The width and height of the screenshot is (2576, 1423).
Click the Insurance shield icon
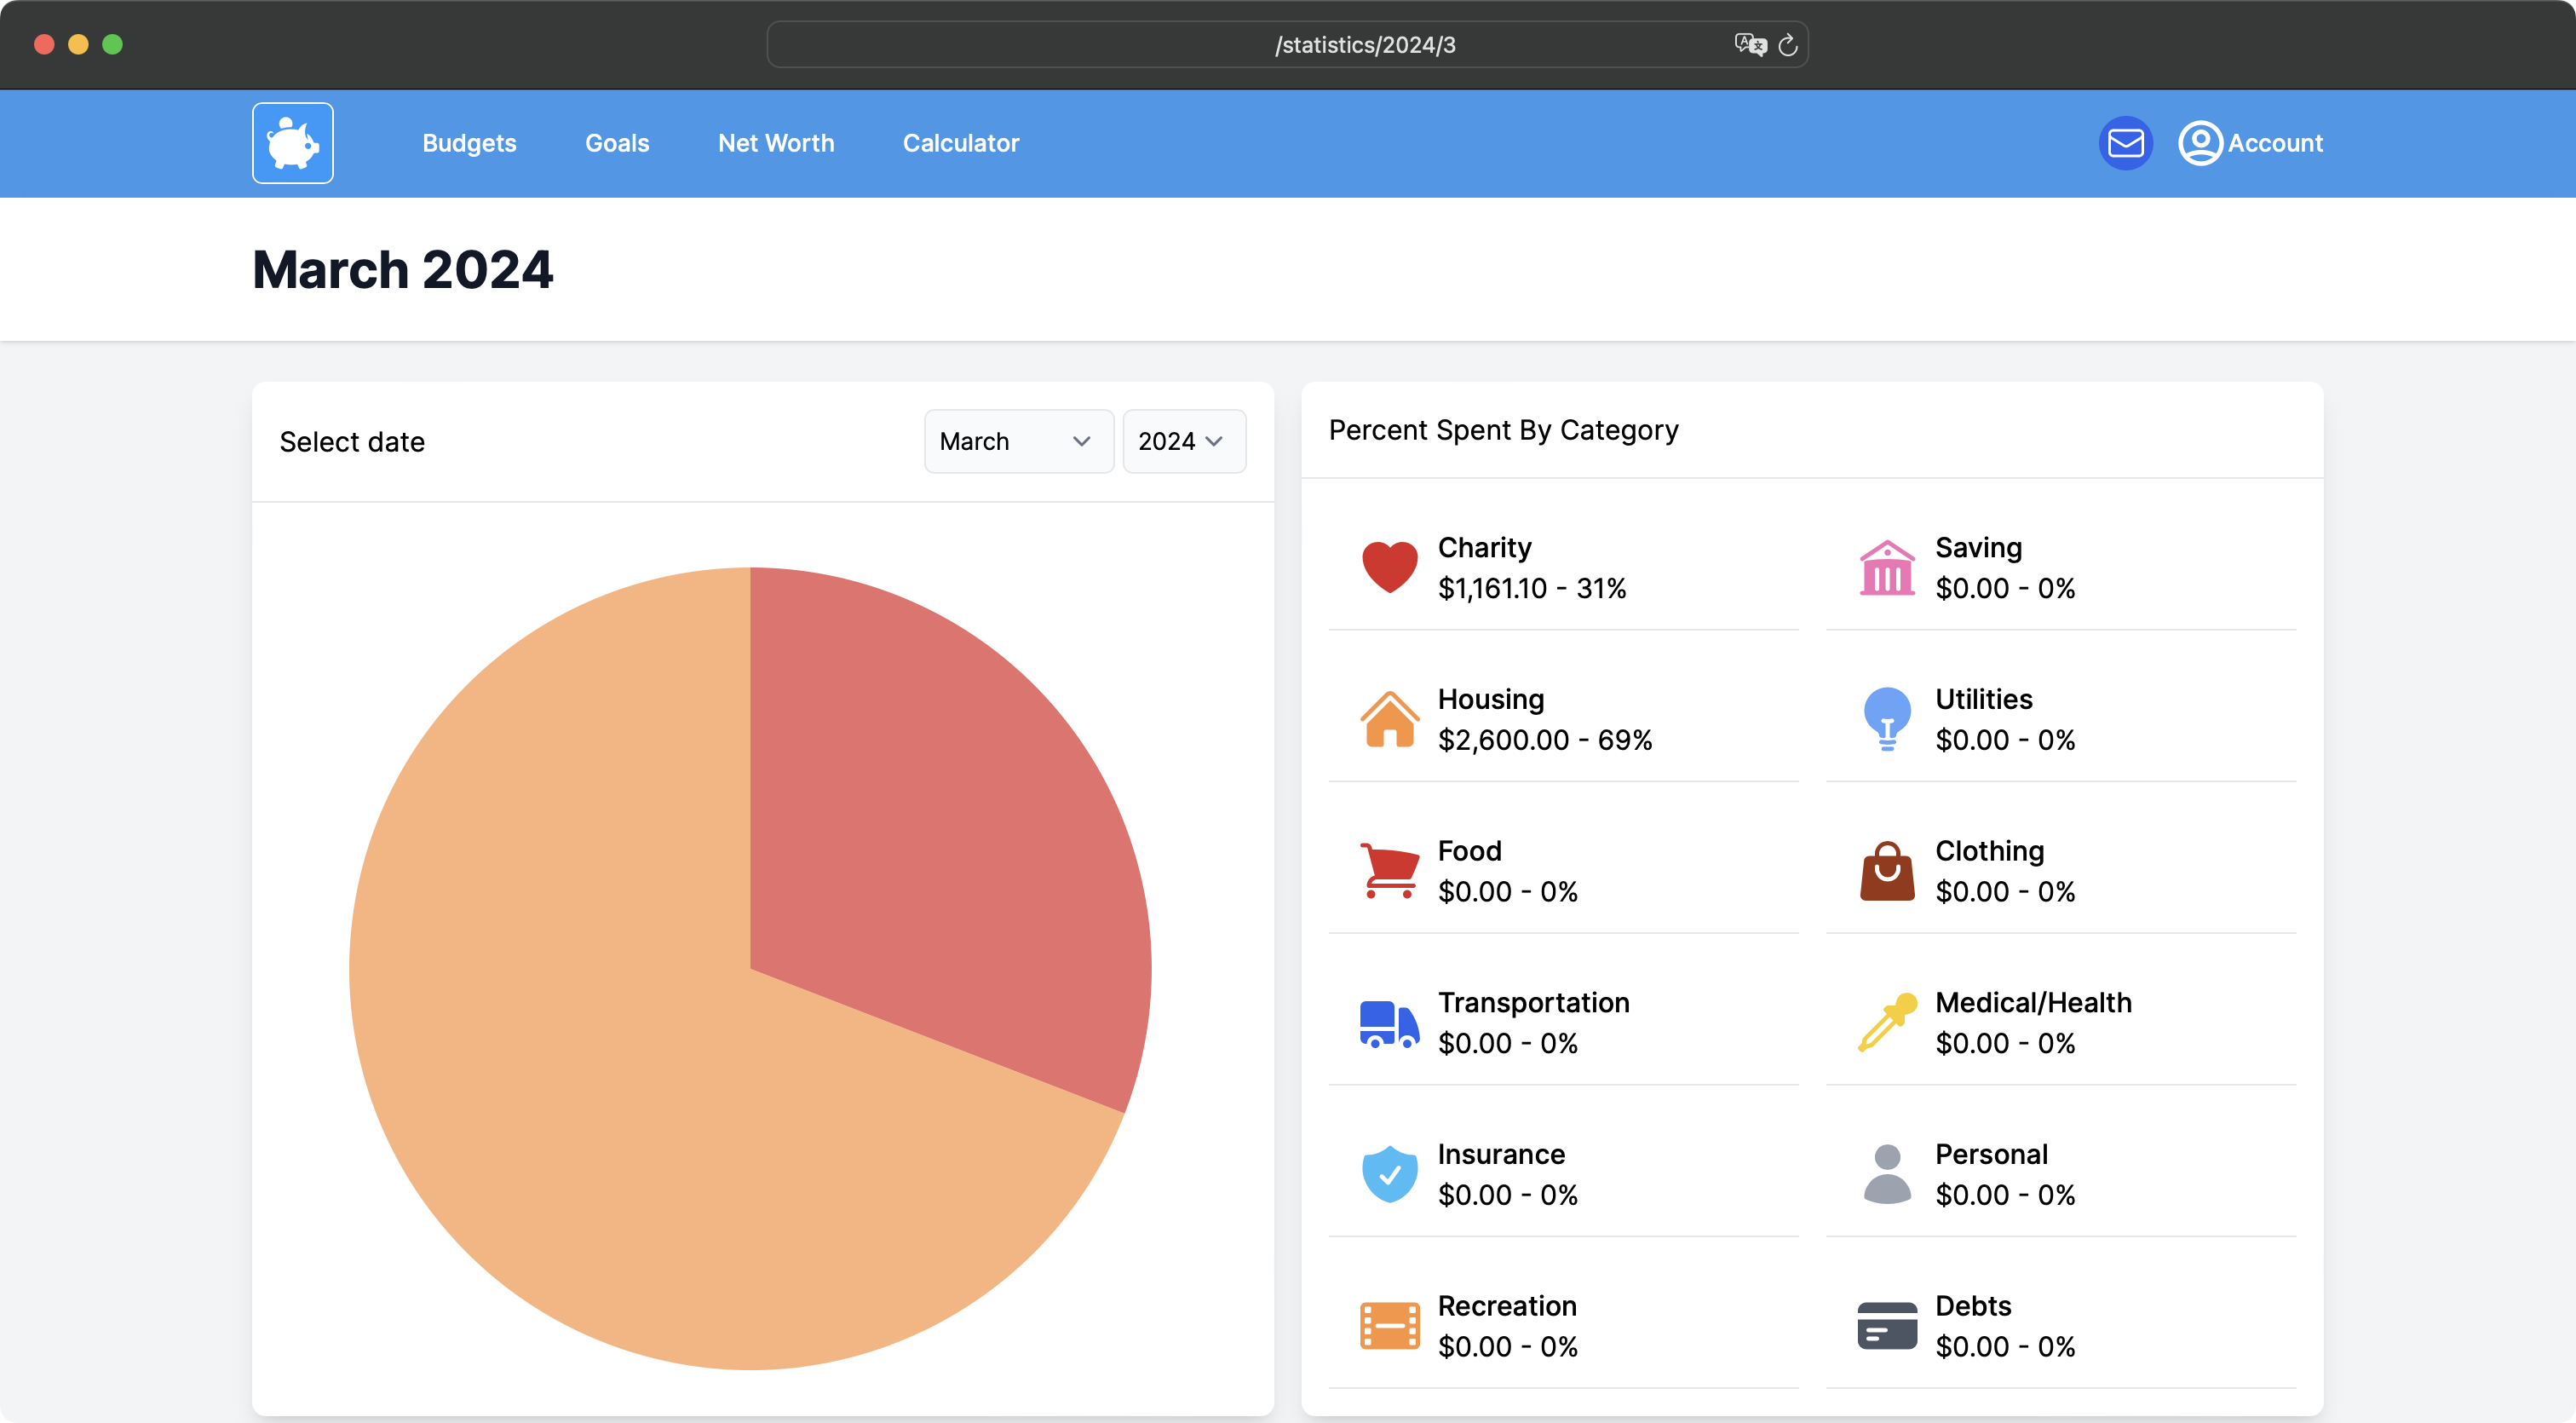(1389, 1174)
